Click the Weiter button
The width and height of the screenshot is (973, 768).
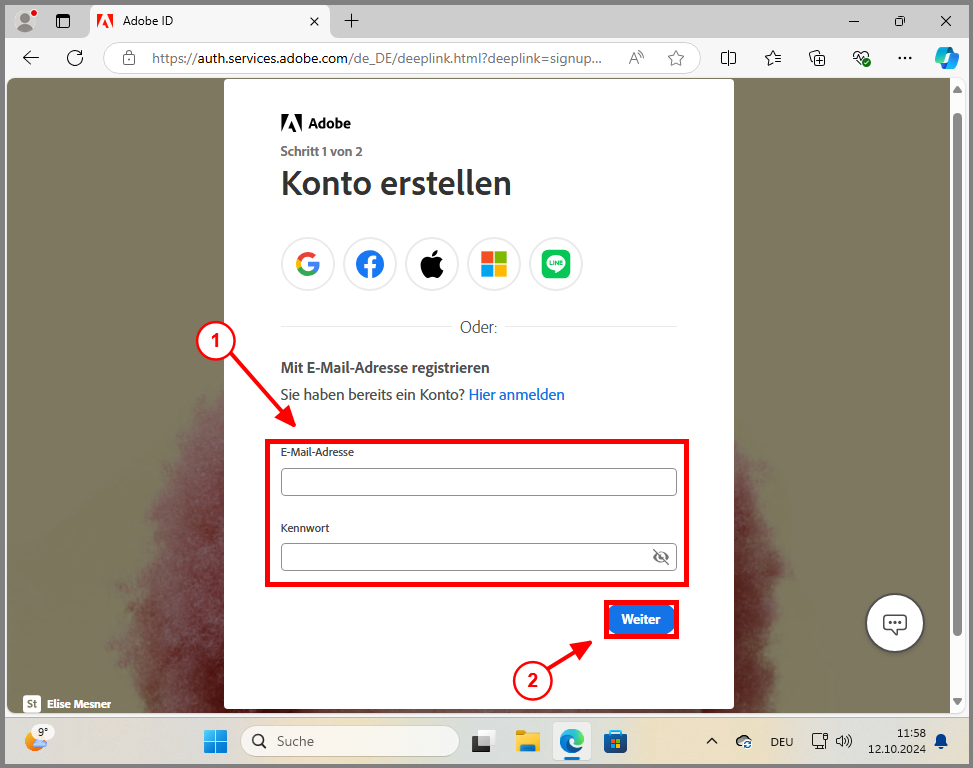coord(640,619)
